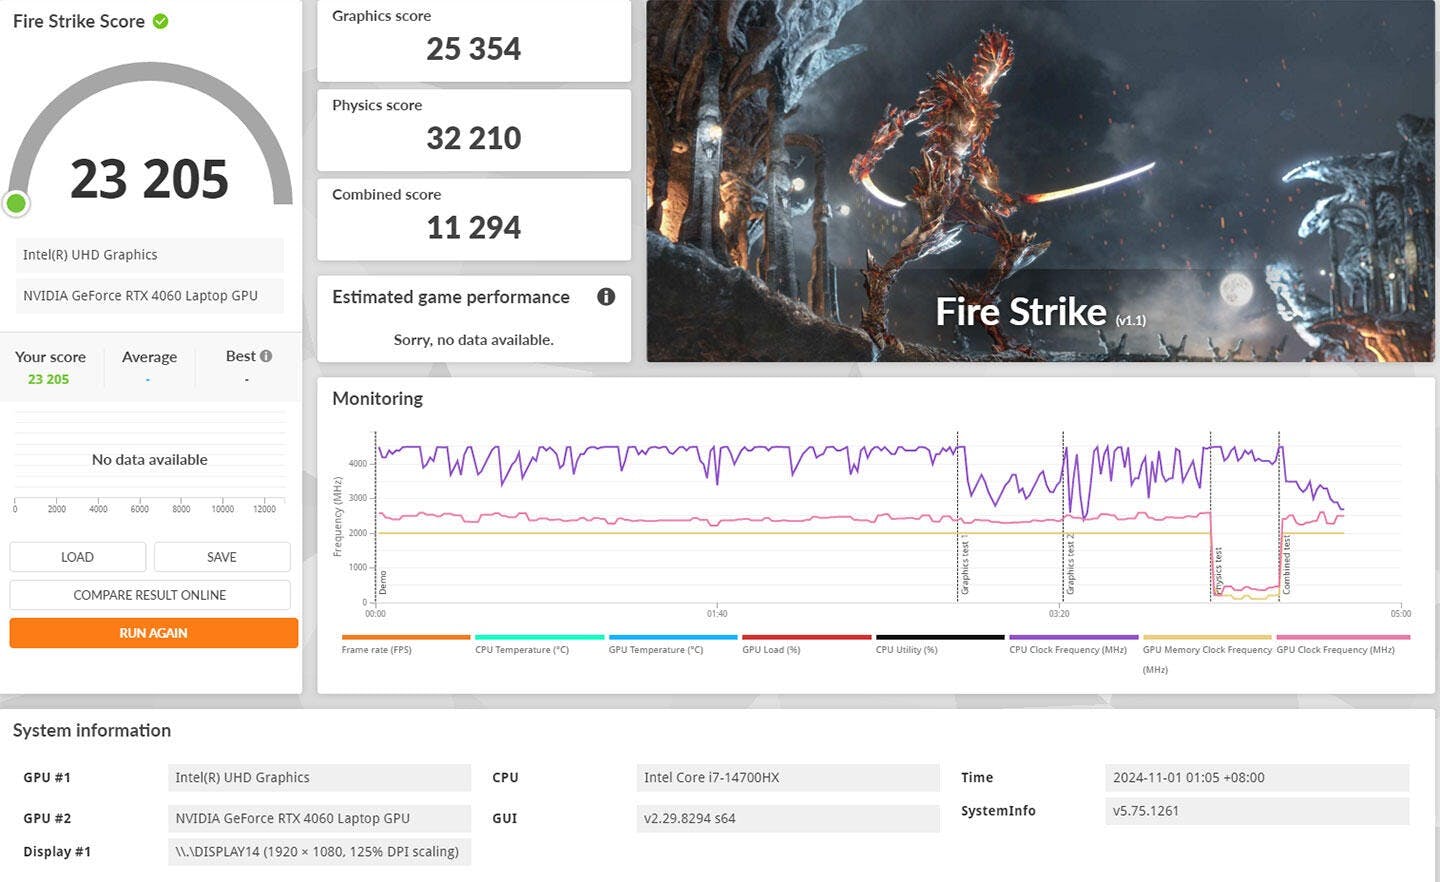Click the info icon beside Estimated game performance
The height and width of the screenshot is (882, 1440).
coord(606,297)
